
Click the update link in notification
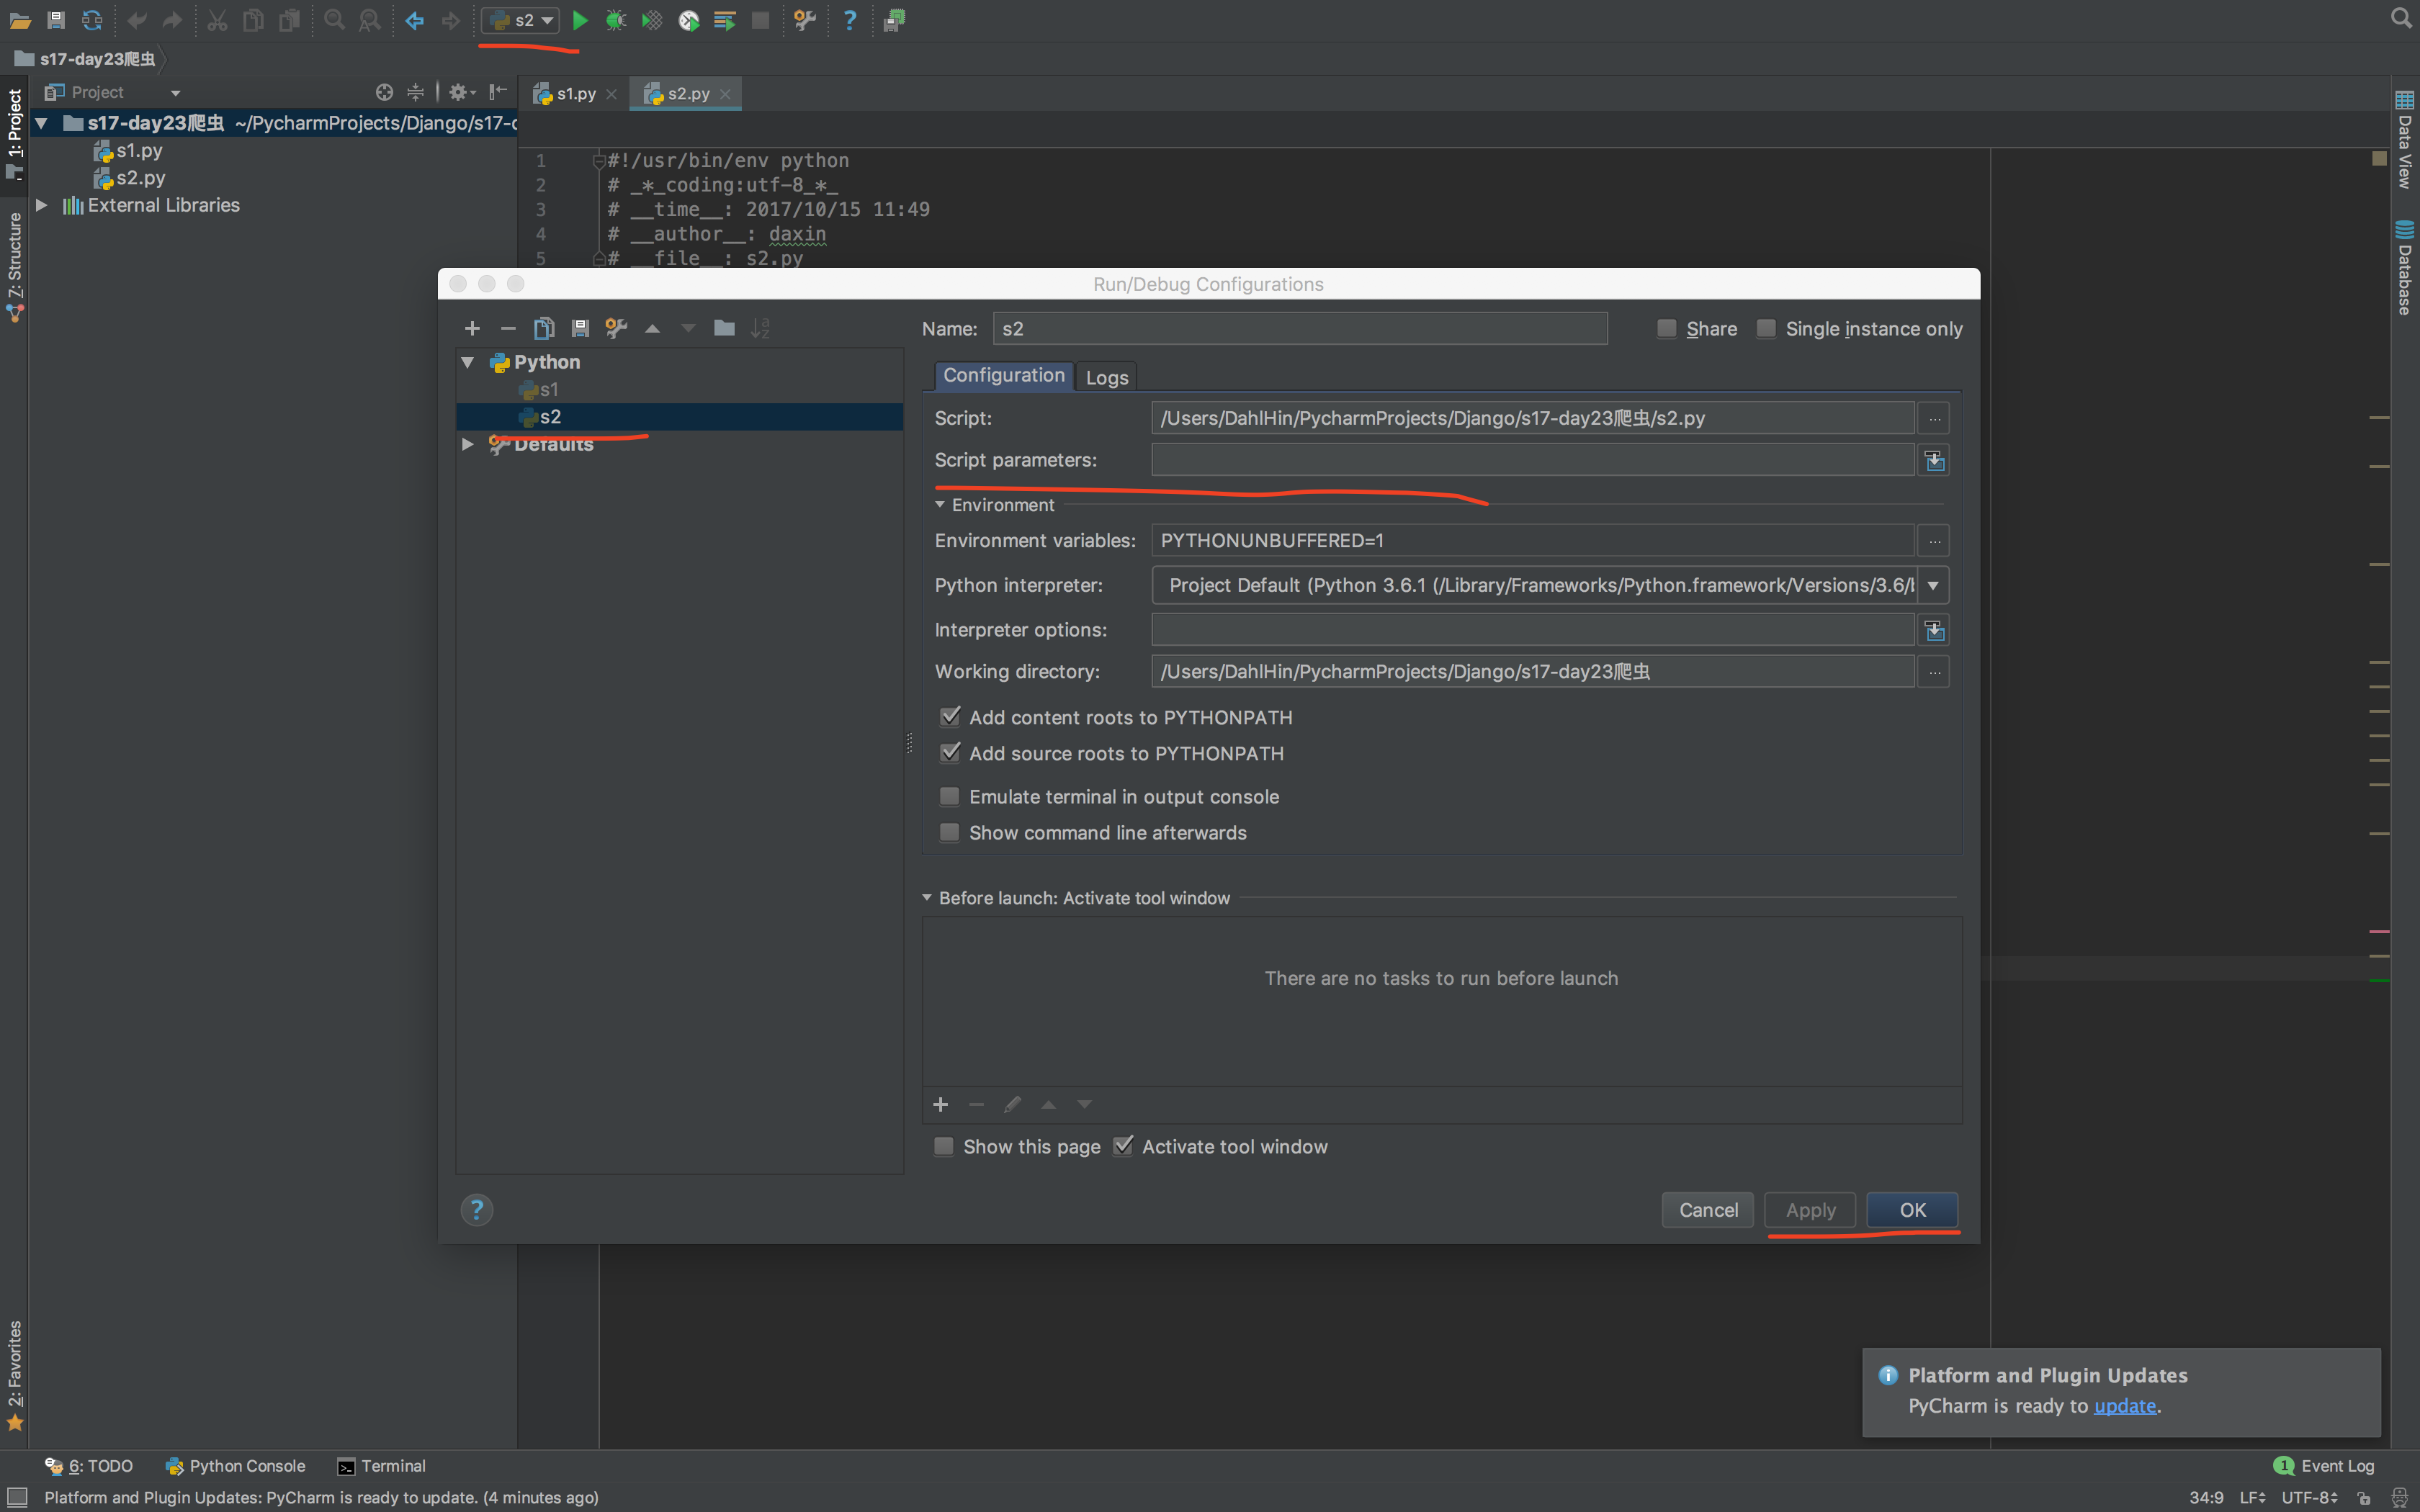(x=2125, y=1406)
